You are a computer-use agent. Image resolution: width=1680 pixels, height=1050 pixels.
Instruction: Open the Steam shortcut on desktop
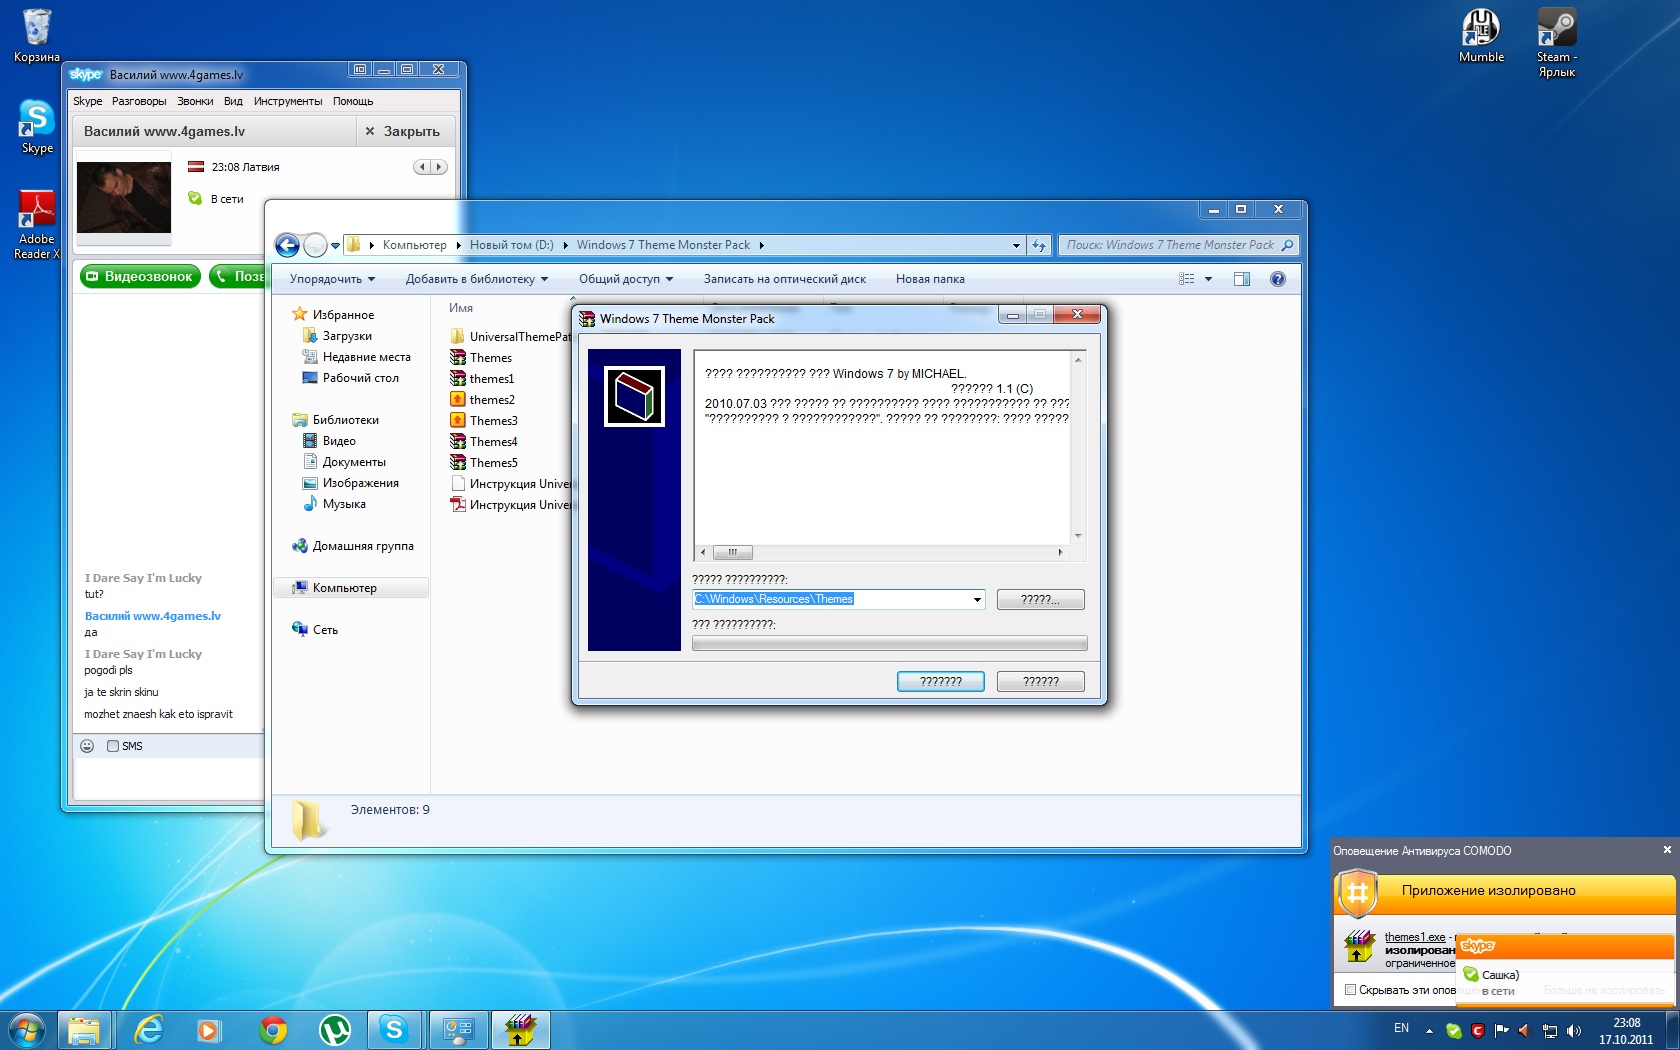click(1557, 43)
